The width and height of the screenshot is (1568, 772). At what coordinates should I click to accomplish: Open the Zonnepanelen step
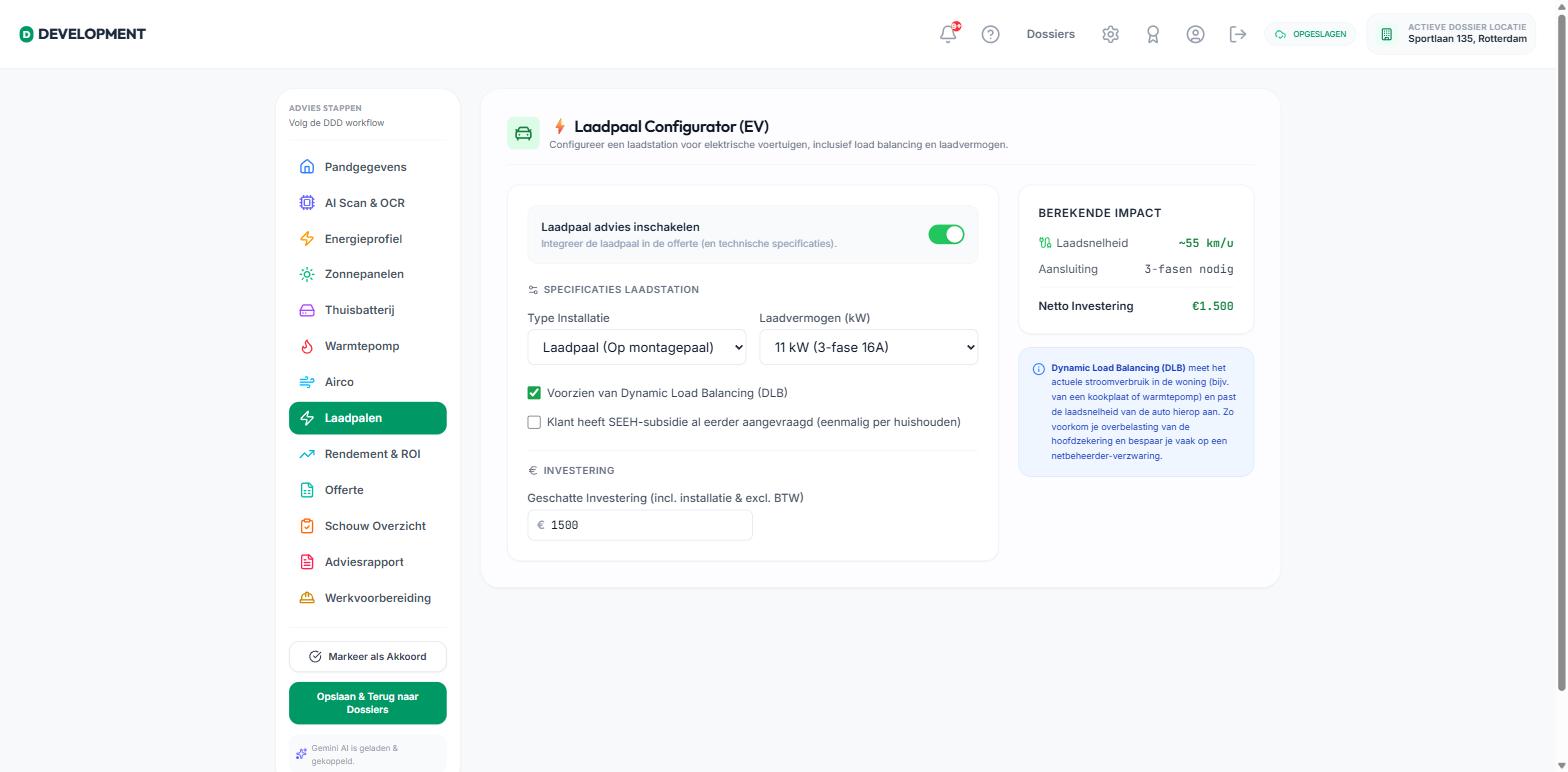368,274
